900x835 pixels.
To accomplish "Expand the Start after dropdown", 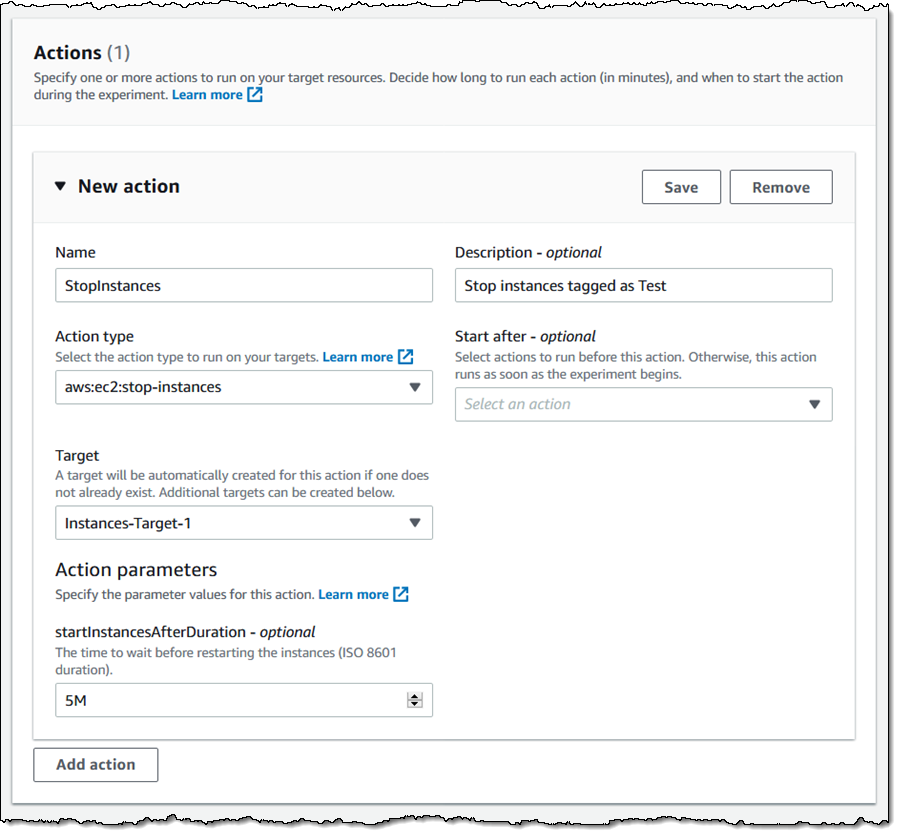I will click(643, 404).
